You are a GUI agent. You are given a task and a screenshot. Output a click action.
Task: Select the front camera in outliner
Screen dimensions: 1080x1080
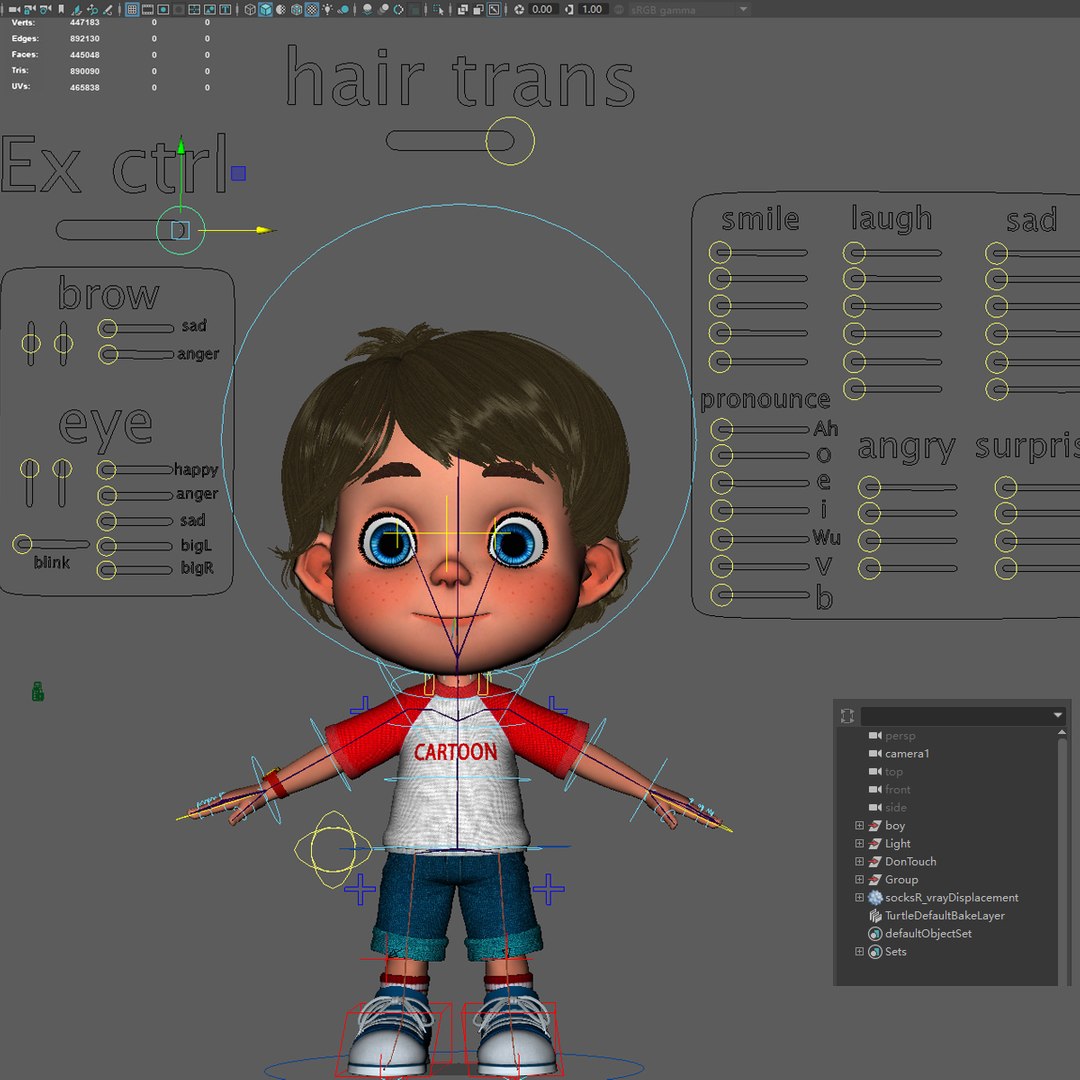point(897,789)
